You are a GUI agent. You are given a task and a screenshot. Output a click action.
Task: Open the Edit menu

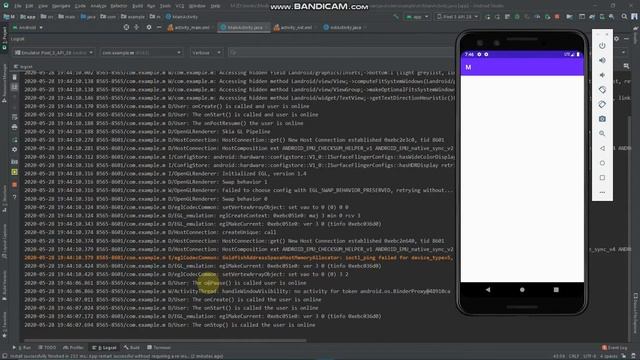click(29, 6)
